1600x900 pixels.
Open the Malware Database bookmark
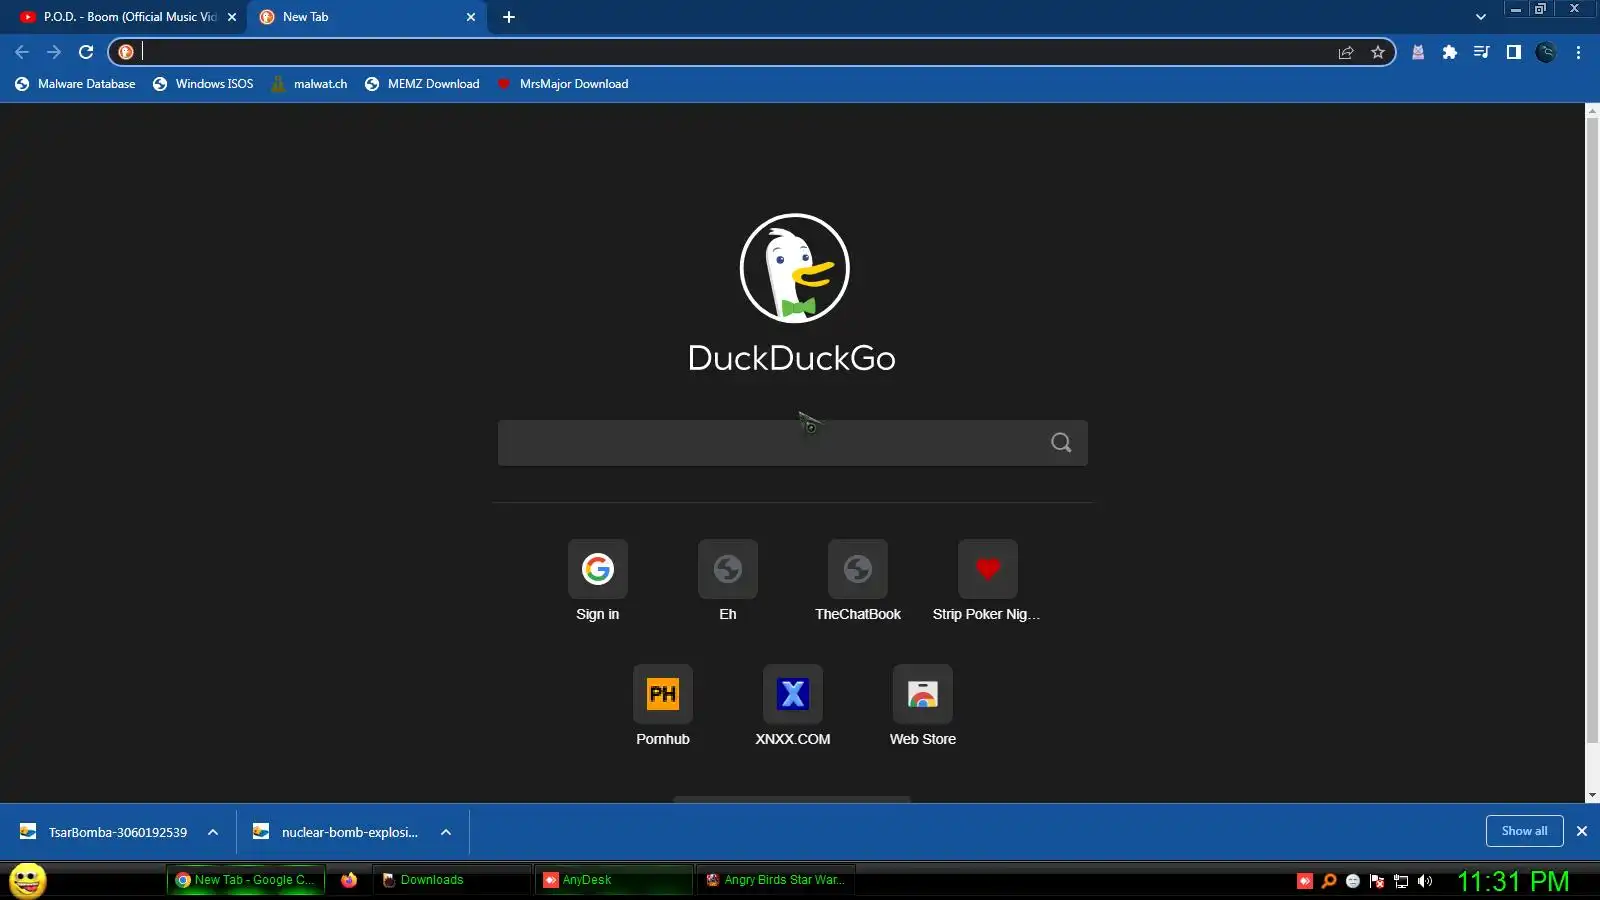[75, 84]
